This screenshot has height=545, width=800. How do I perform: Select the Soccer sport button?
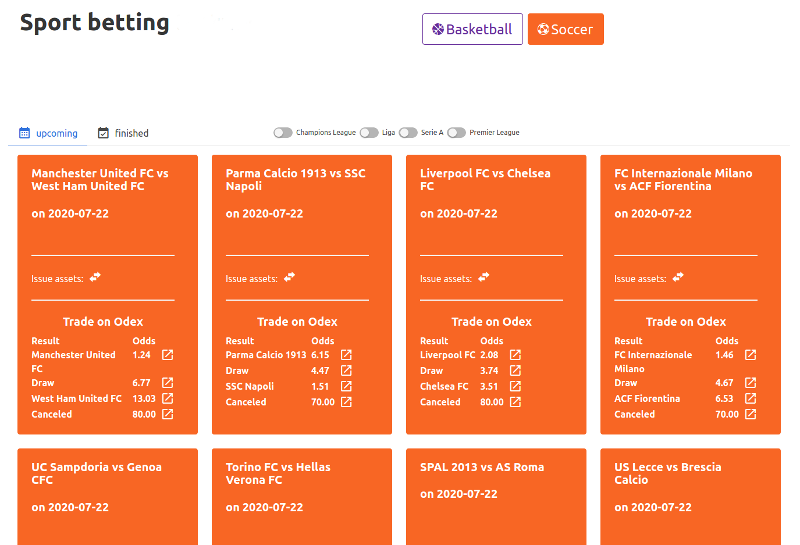tap(566, 29)
